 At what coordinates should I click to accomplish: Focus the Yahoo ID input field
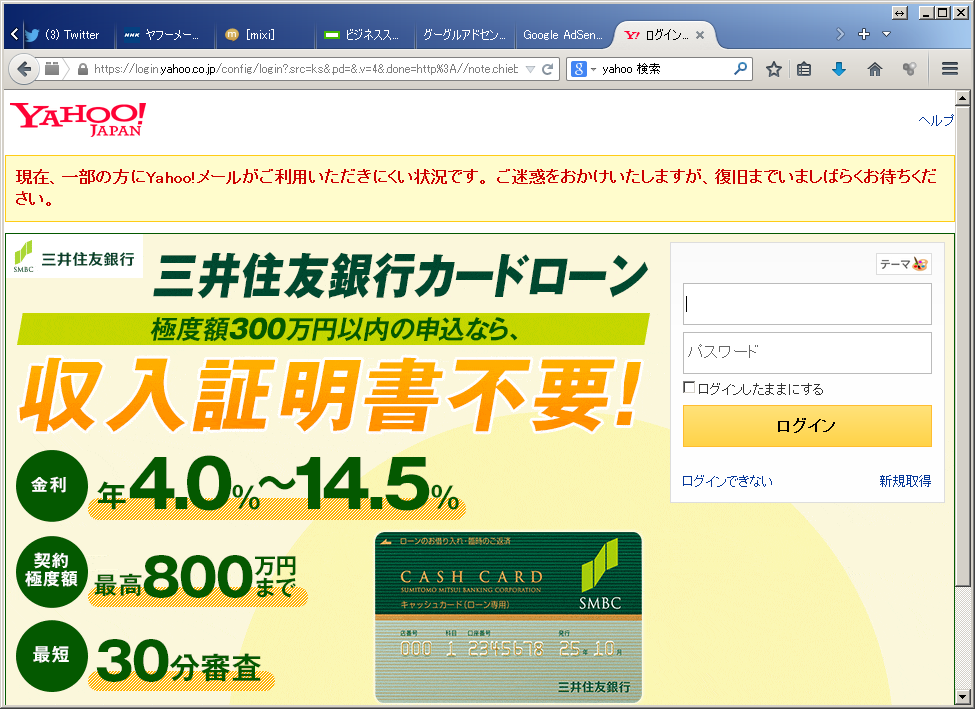pyautogui.click(x=807, y=304)
